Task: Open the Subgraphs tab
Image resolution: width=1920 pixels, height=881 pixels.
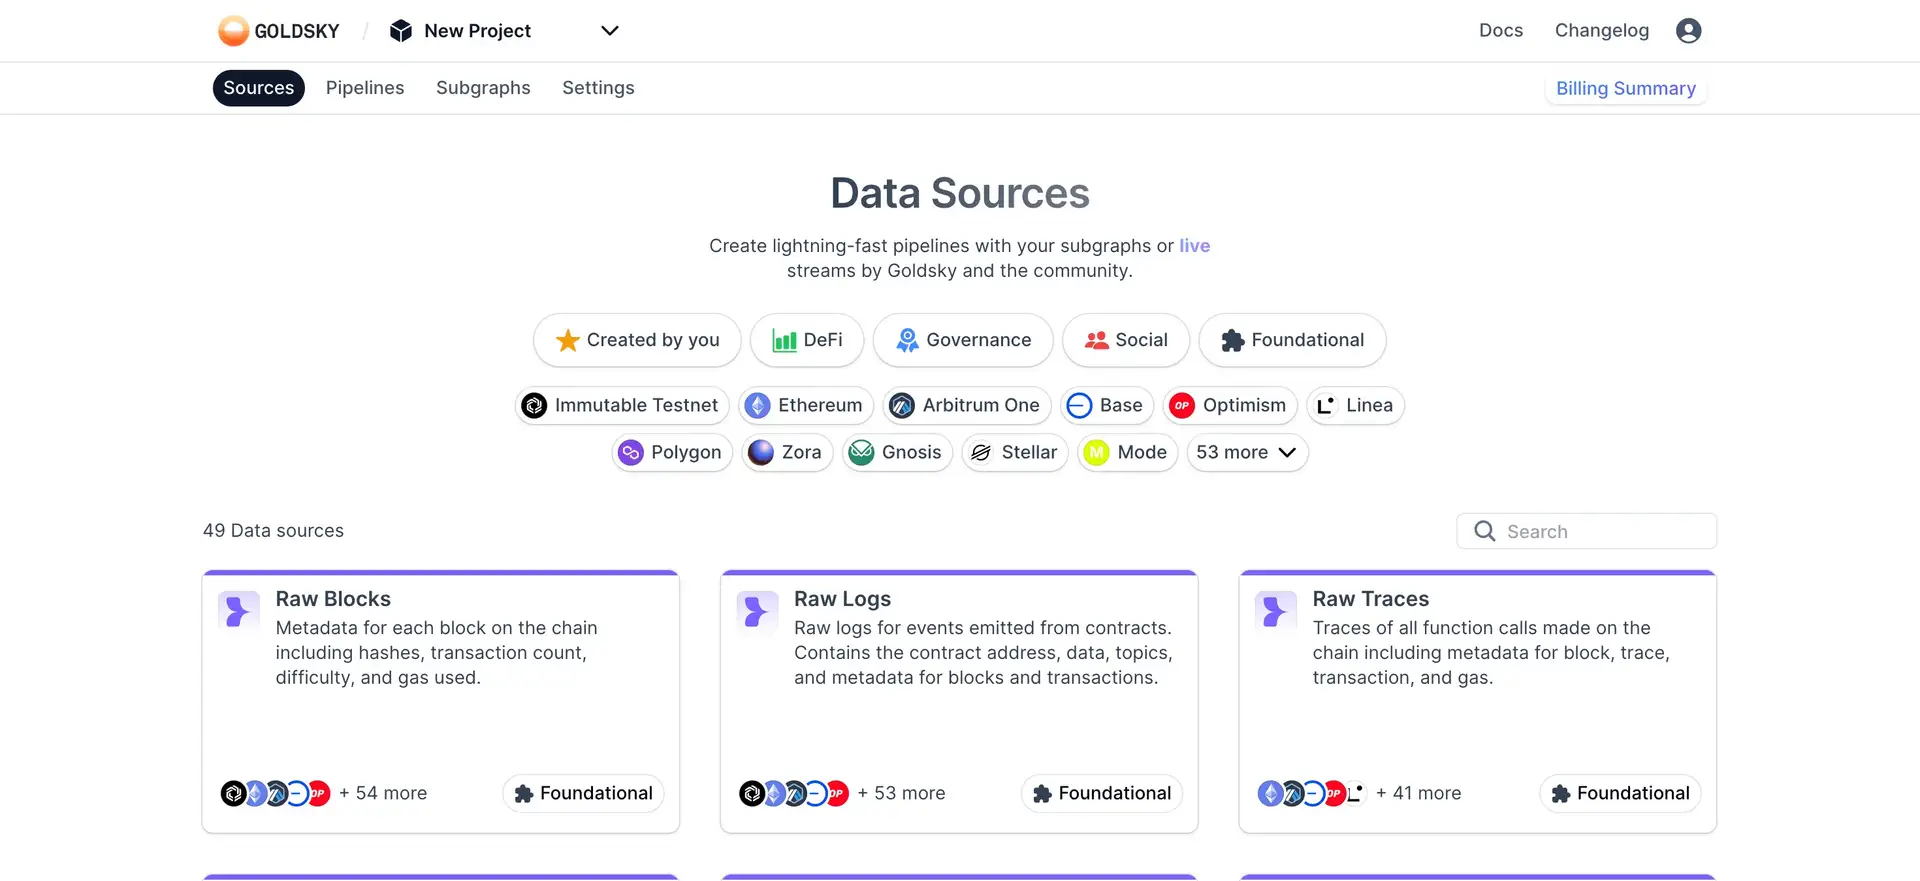Action: point(483,88)
